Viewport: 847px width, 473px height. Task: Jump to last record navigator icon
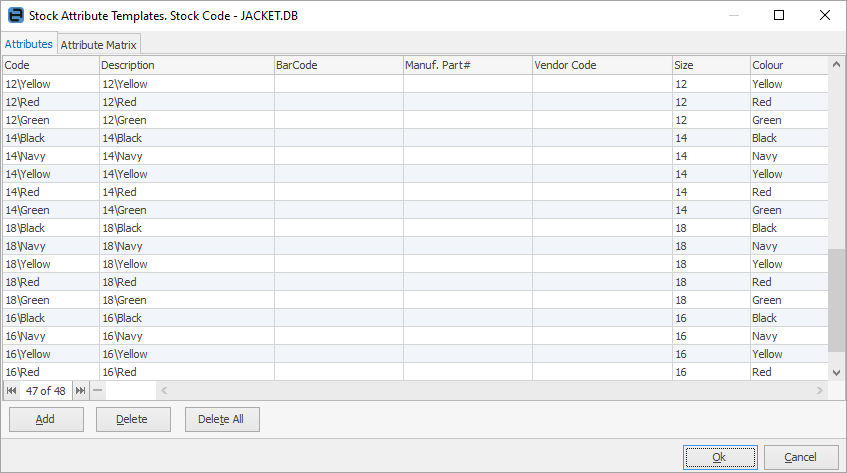[x=80, y=390]
